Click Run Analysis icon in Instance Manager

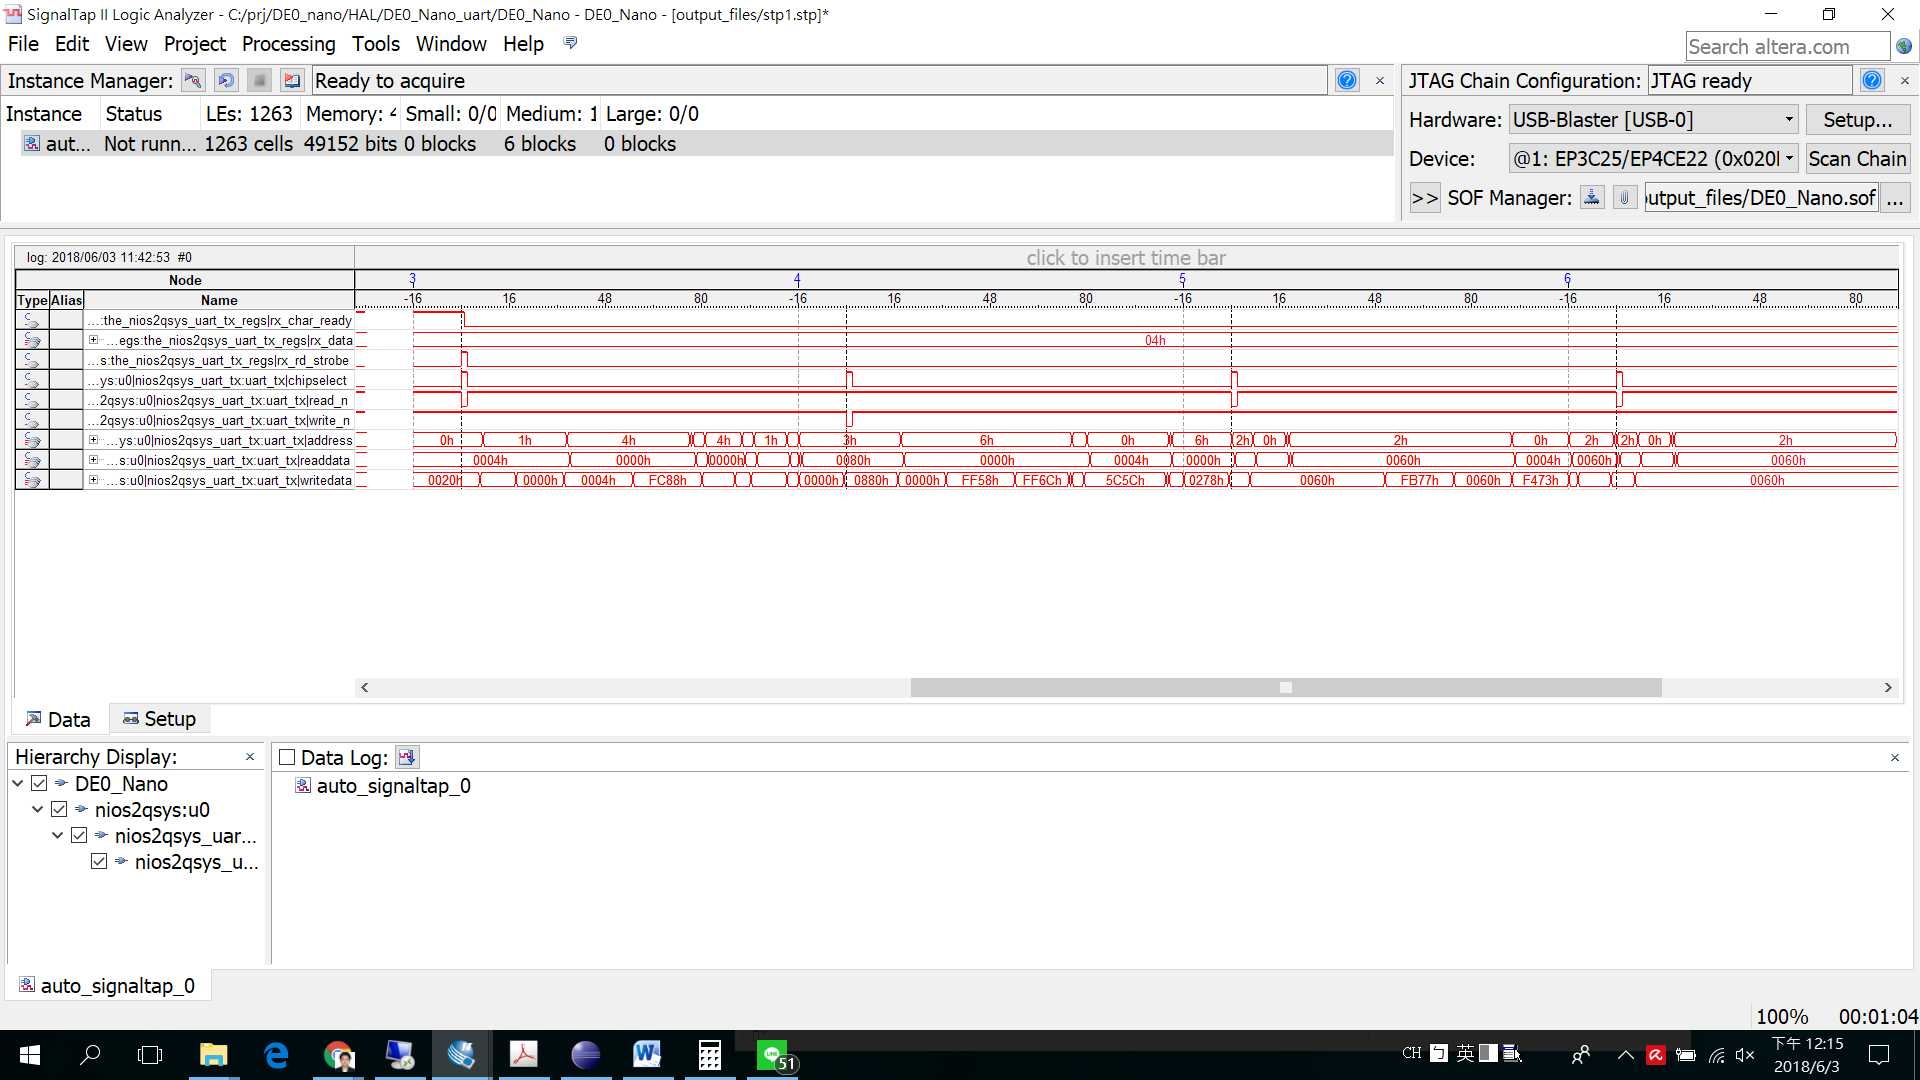coord(193,81)
